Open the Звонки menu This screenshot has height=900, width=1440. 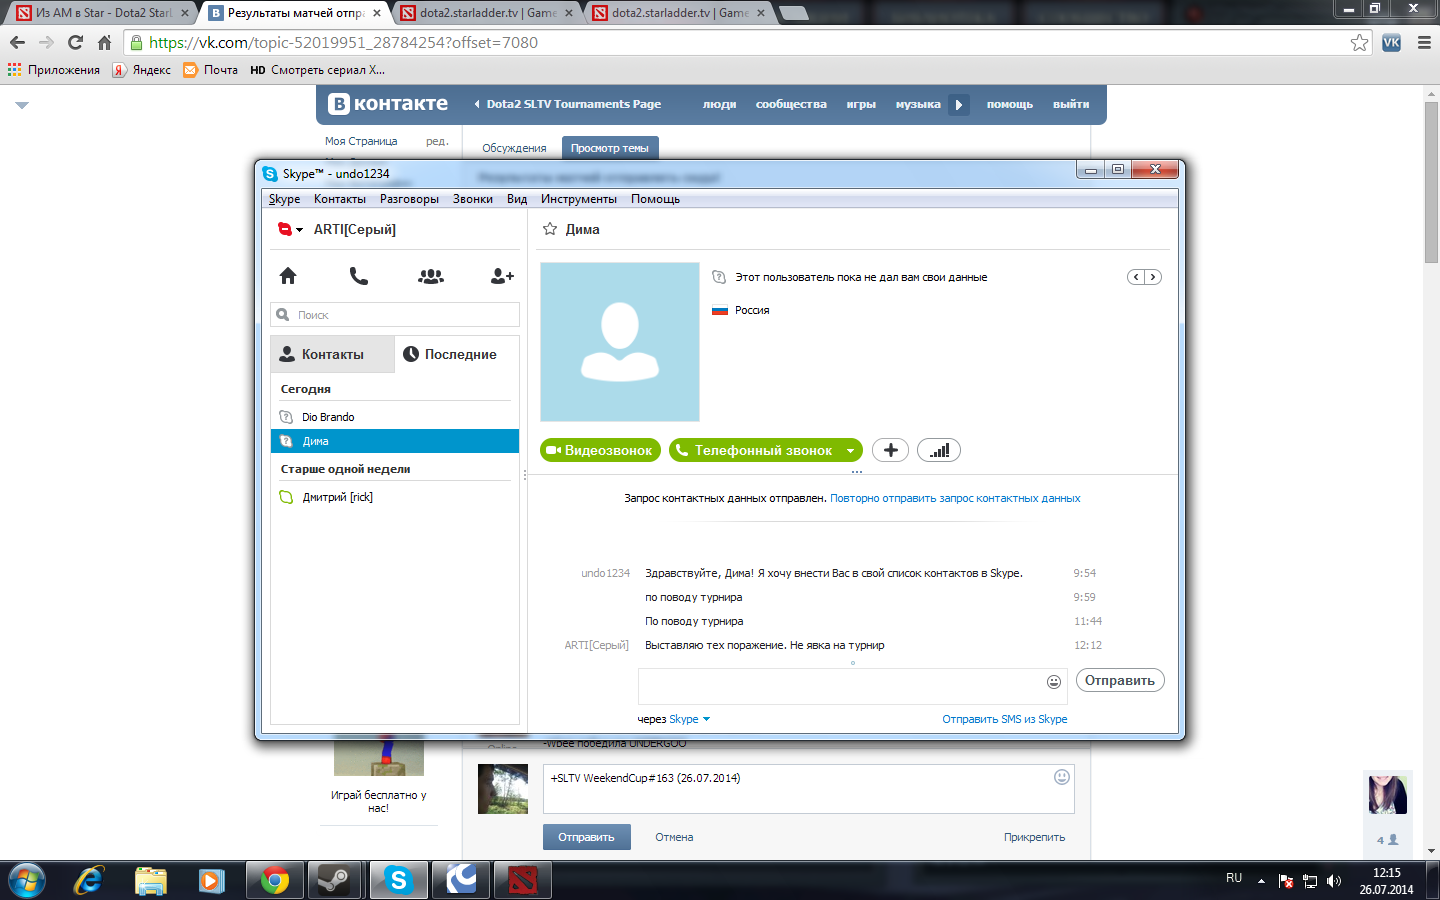472,199
